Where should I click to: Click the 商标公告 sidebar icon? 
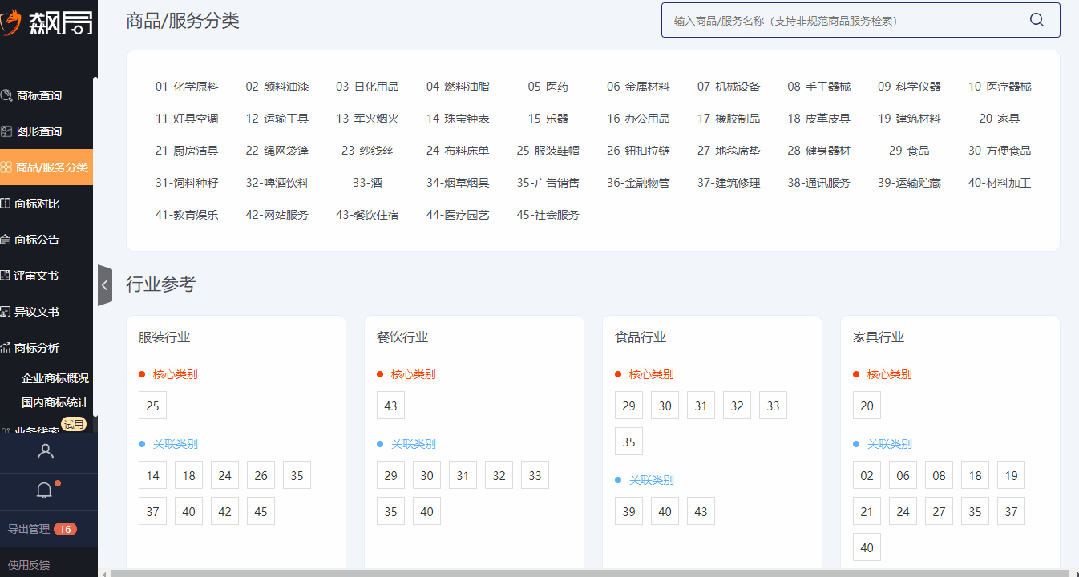coord(6,240)
